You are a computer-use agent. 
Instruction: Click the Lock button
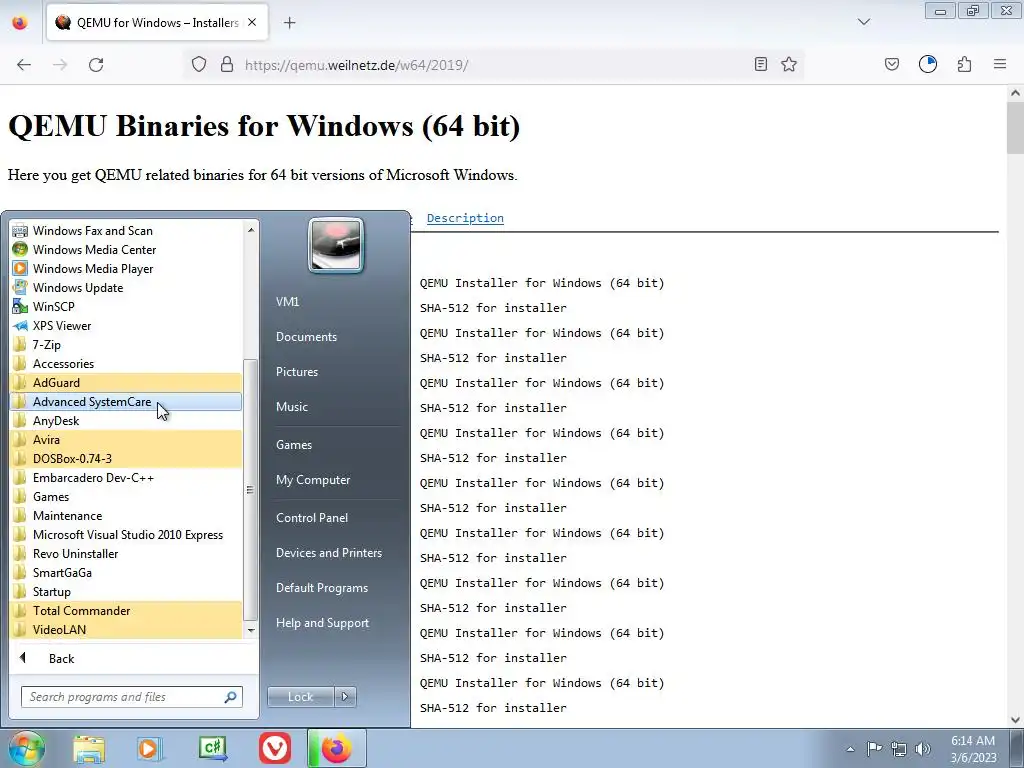[x=300, y=697]
